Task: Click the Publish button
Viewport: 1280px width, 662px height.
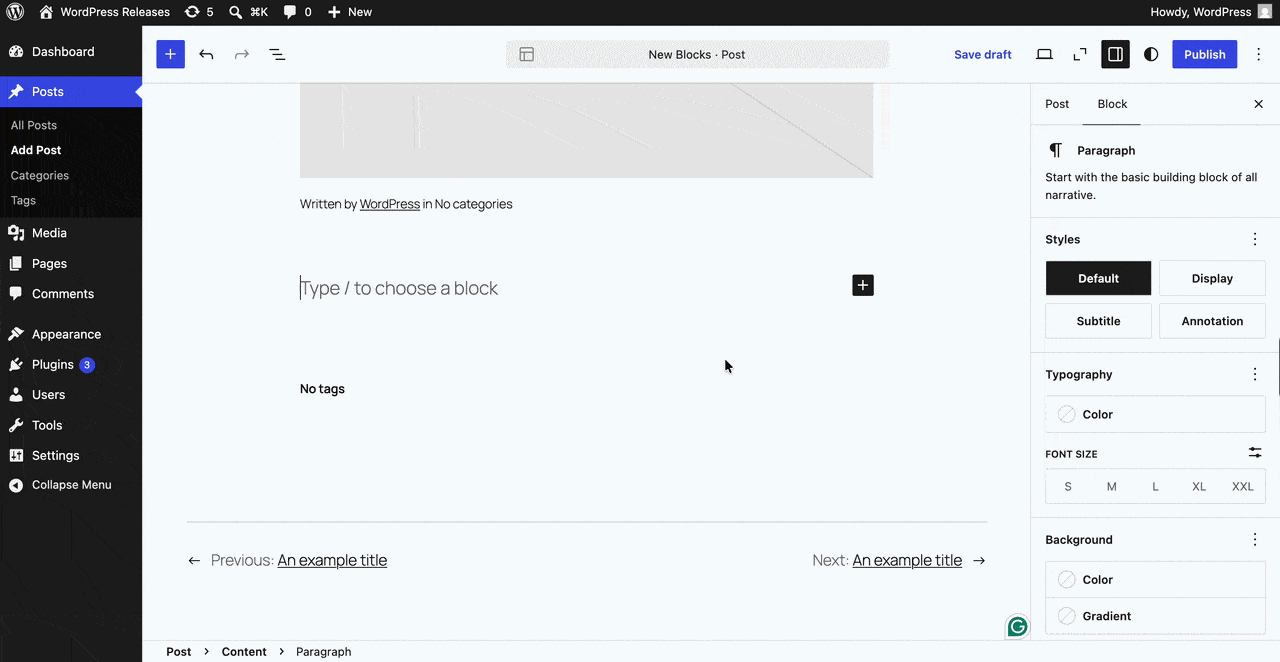Action: tap(1205, 54)
